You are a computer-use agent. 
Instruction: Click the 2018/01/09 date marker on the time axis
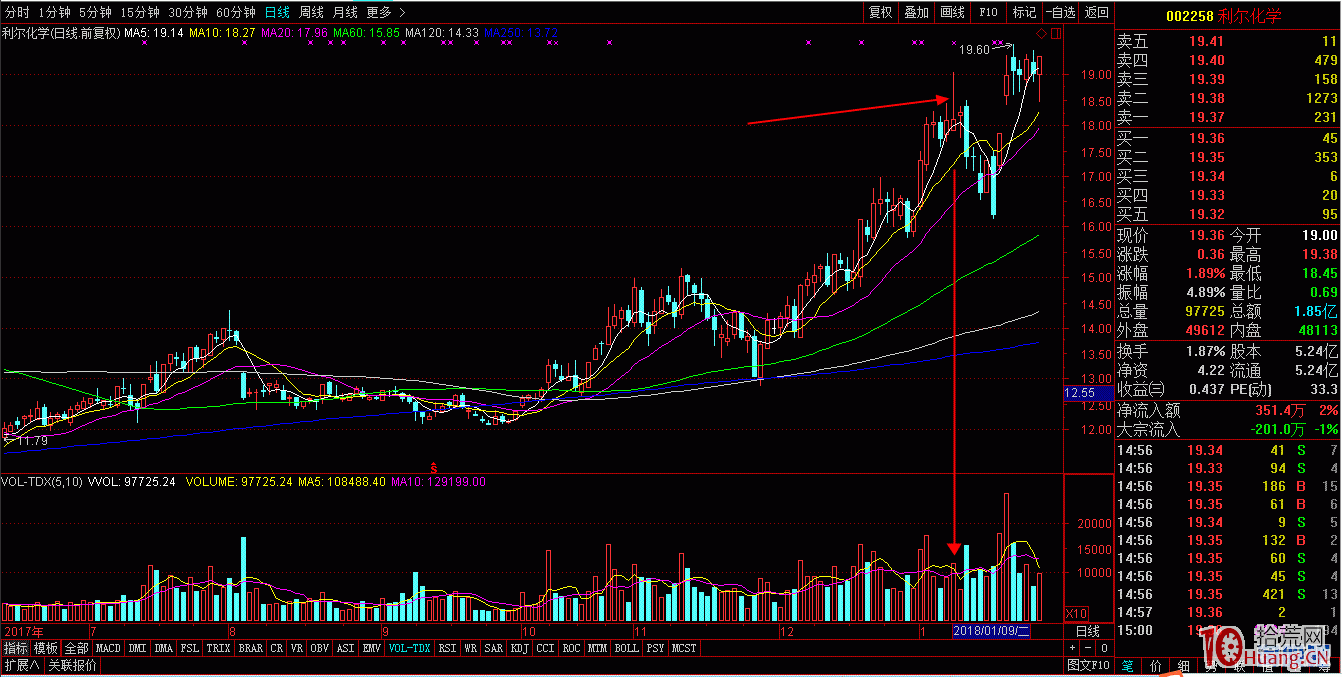pos(991,631)
